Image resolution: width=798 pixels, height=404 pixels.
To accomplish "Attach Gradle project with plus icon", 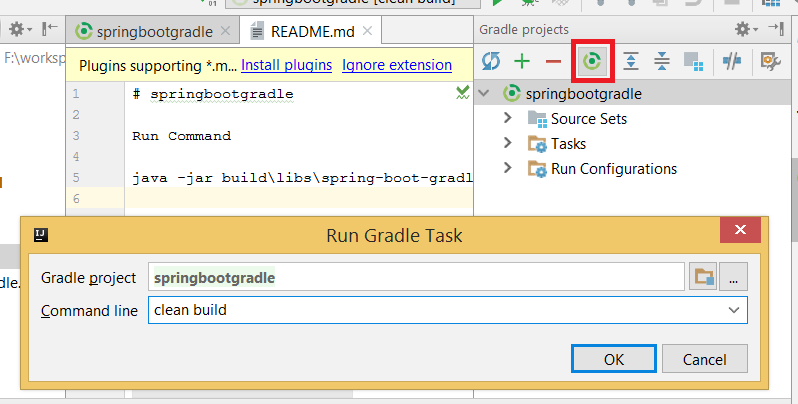I will (x=522, y=62).
